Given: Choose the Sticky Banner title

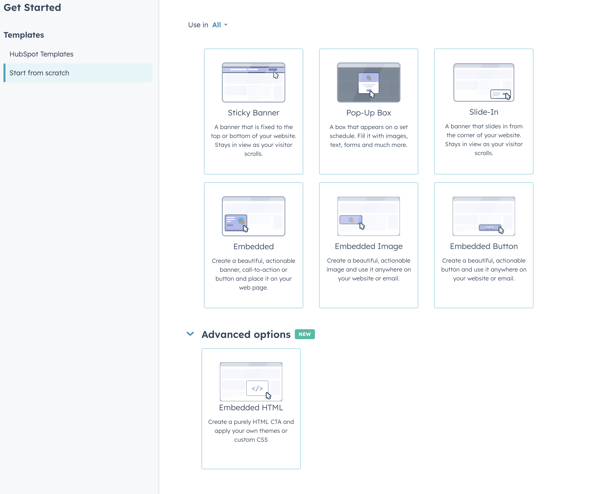Looking at the screenshot, I should click(254, 113).
